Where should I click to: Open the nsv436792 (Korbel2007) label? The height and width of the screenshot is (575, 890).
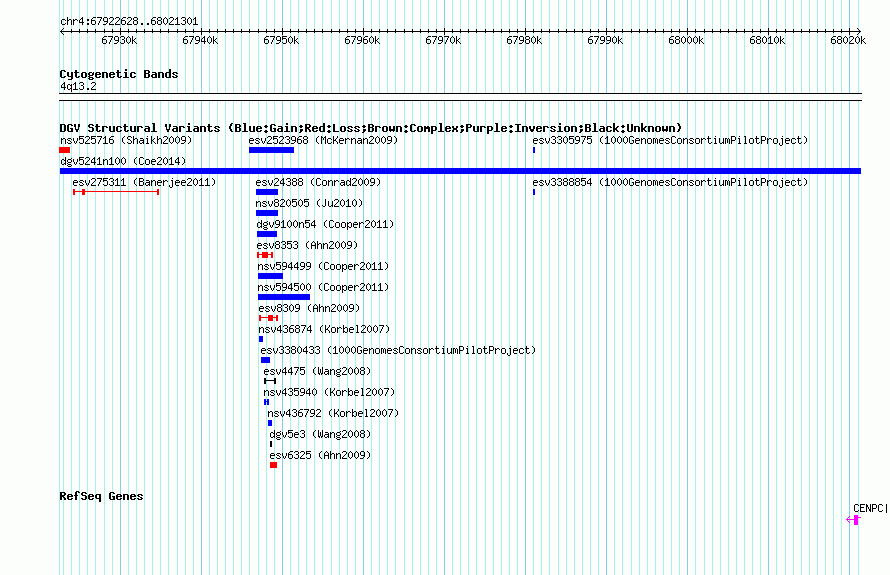(333, 413)
